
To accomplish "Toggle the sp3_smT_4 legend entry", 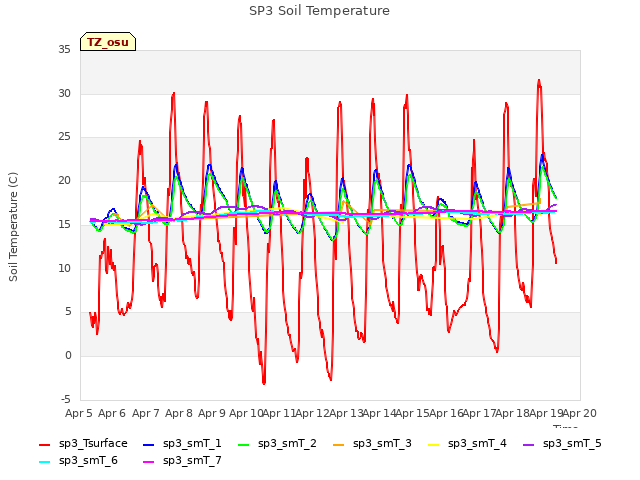I will (467, 443).
